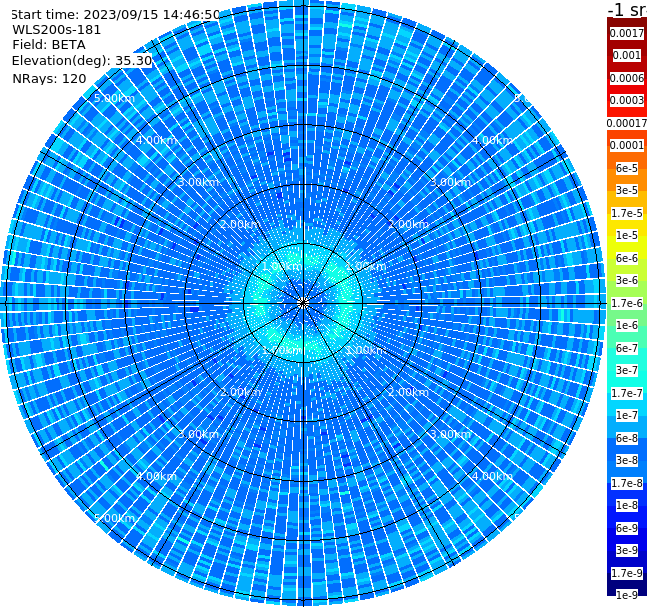
Task: Click the 6e-7 colorbar label
Action: pyautogui.click(x=627, y=348)
